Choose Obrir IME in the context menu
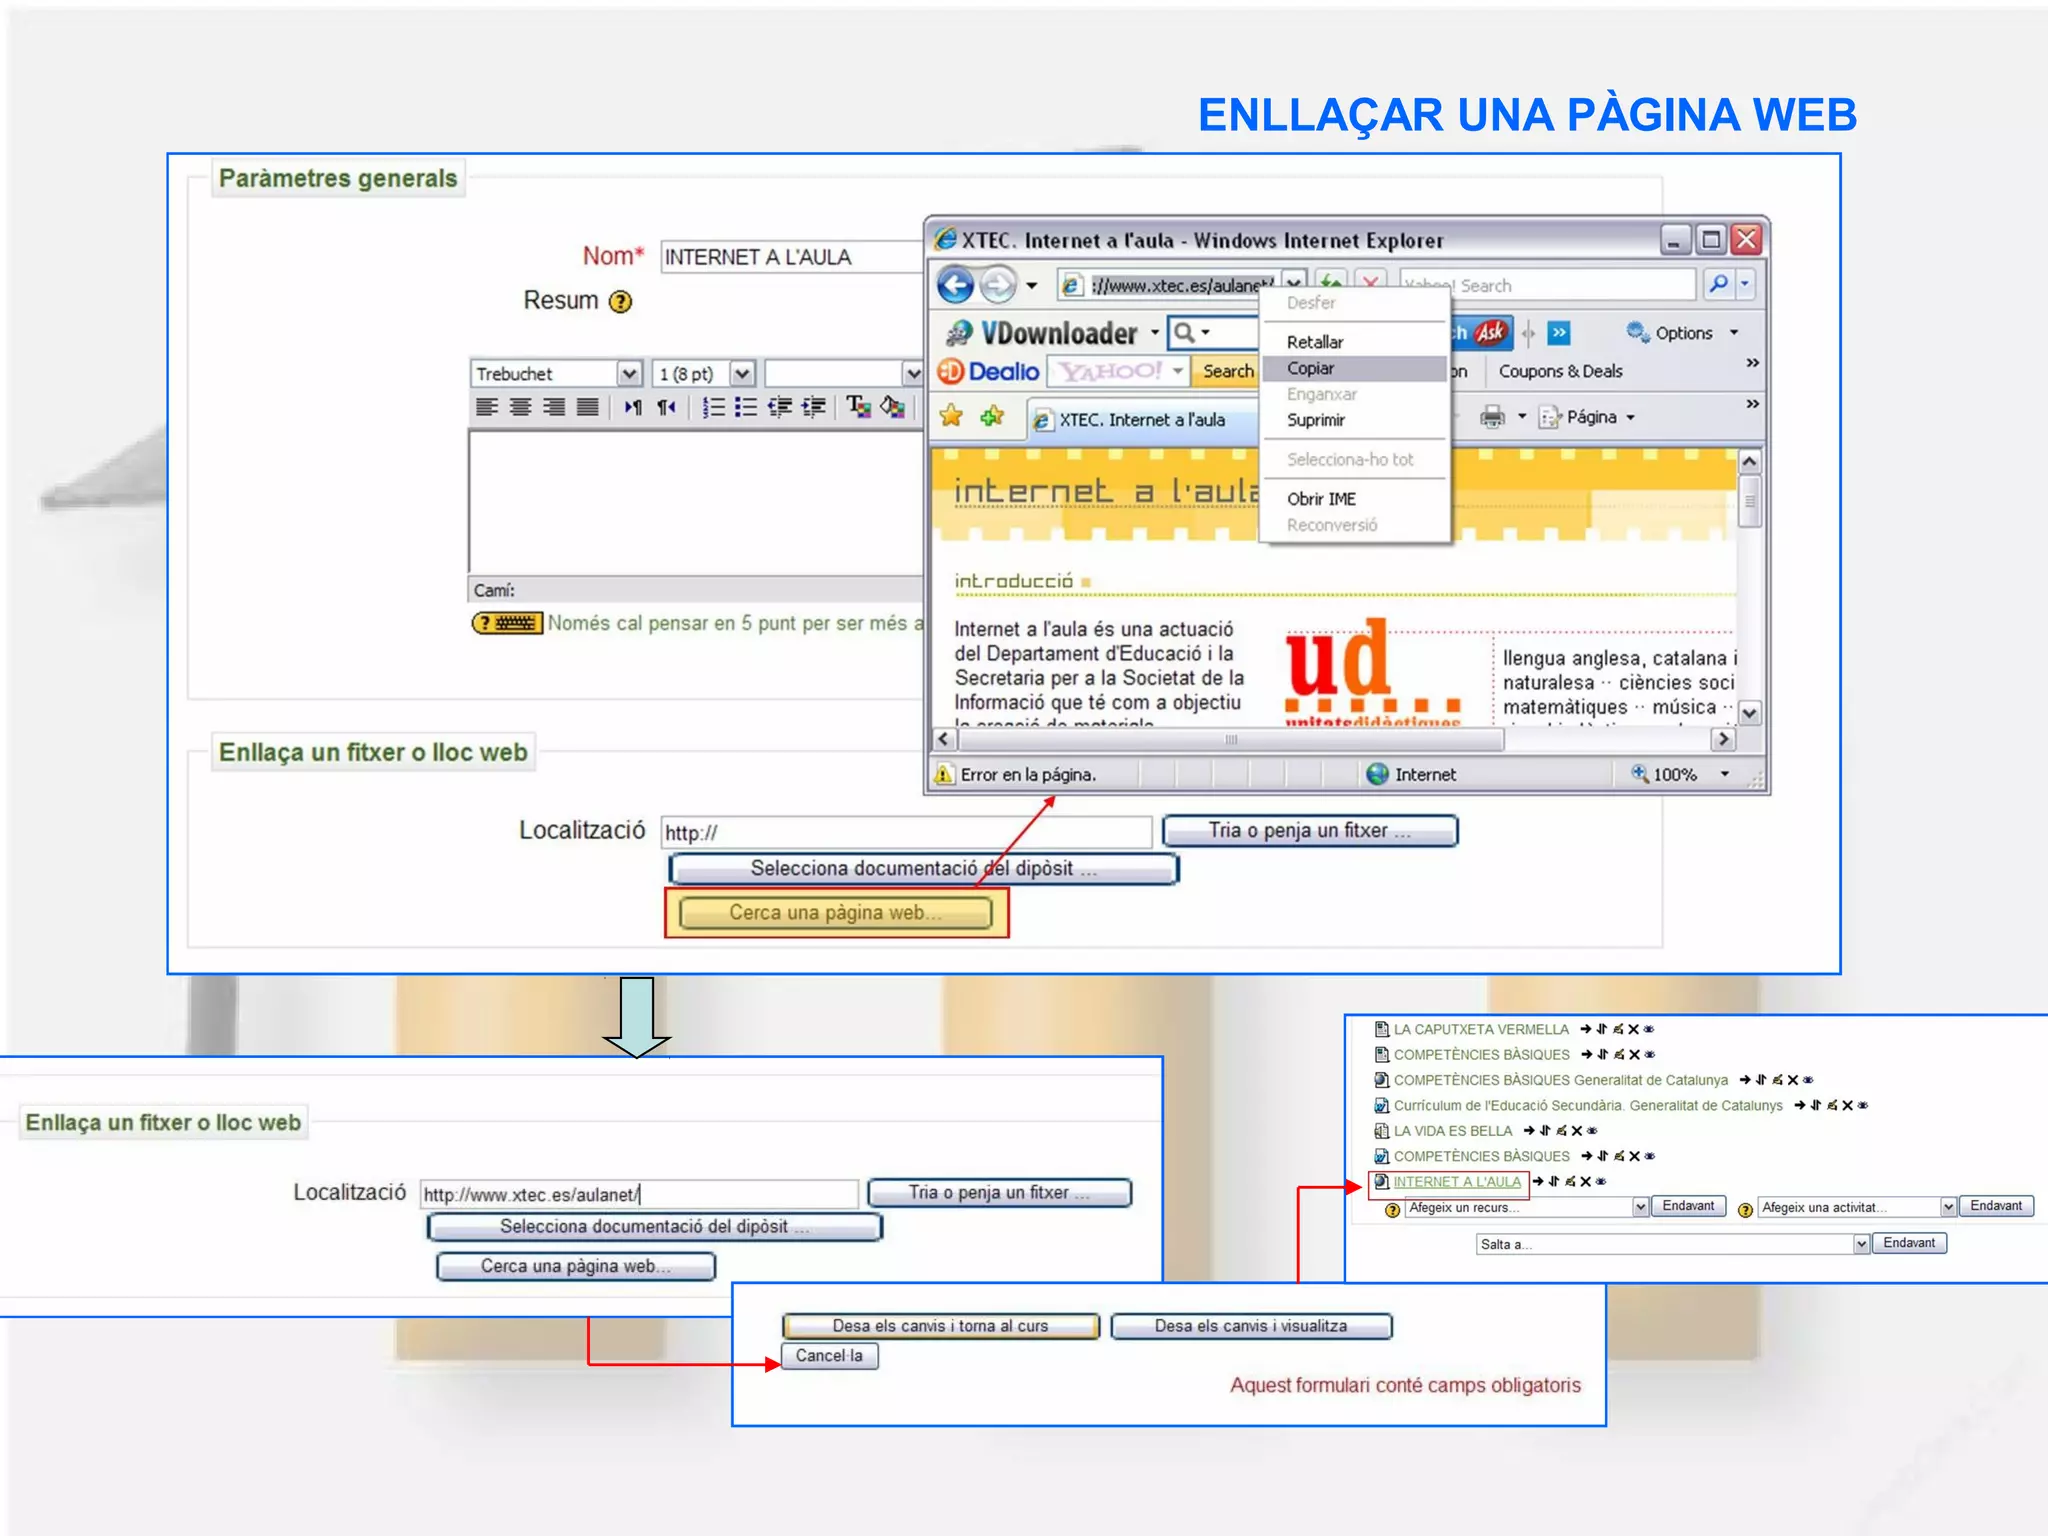This screenshot has width=2048, height=1536. [1354, 499]
